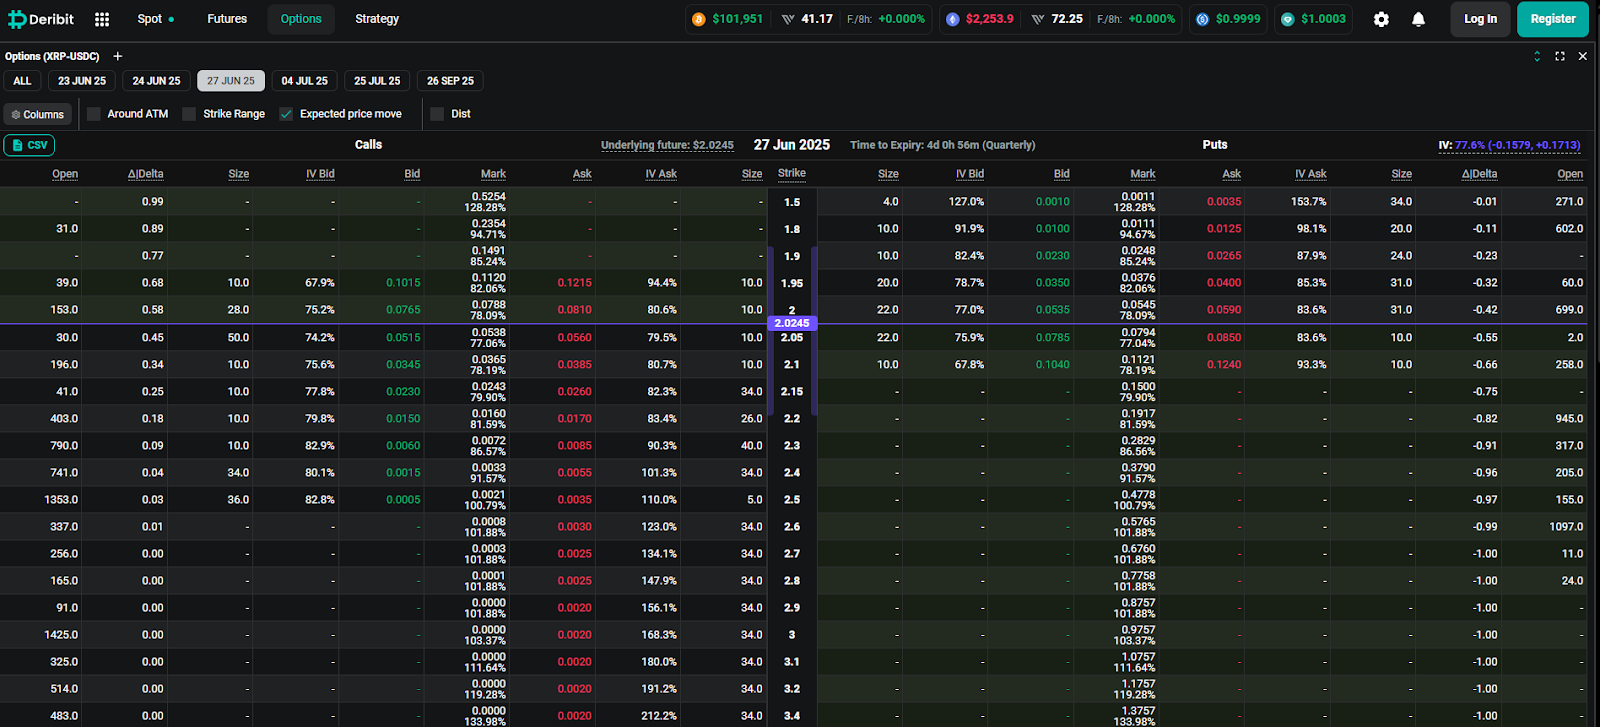1600x727 pixels.
Task: Select the 04 JUL 25 expiry tab
Action: tap(305, 81)
